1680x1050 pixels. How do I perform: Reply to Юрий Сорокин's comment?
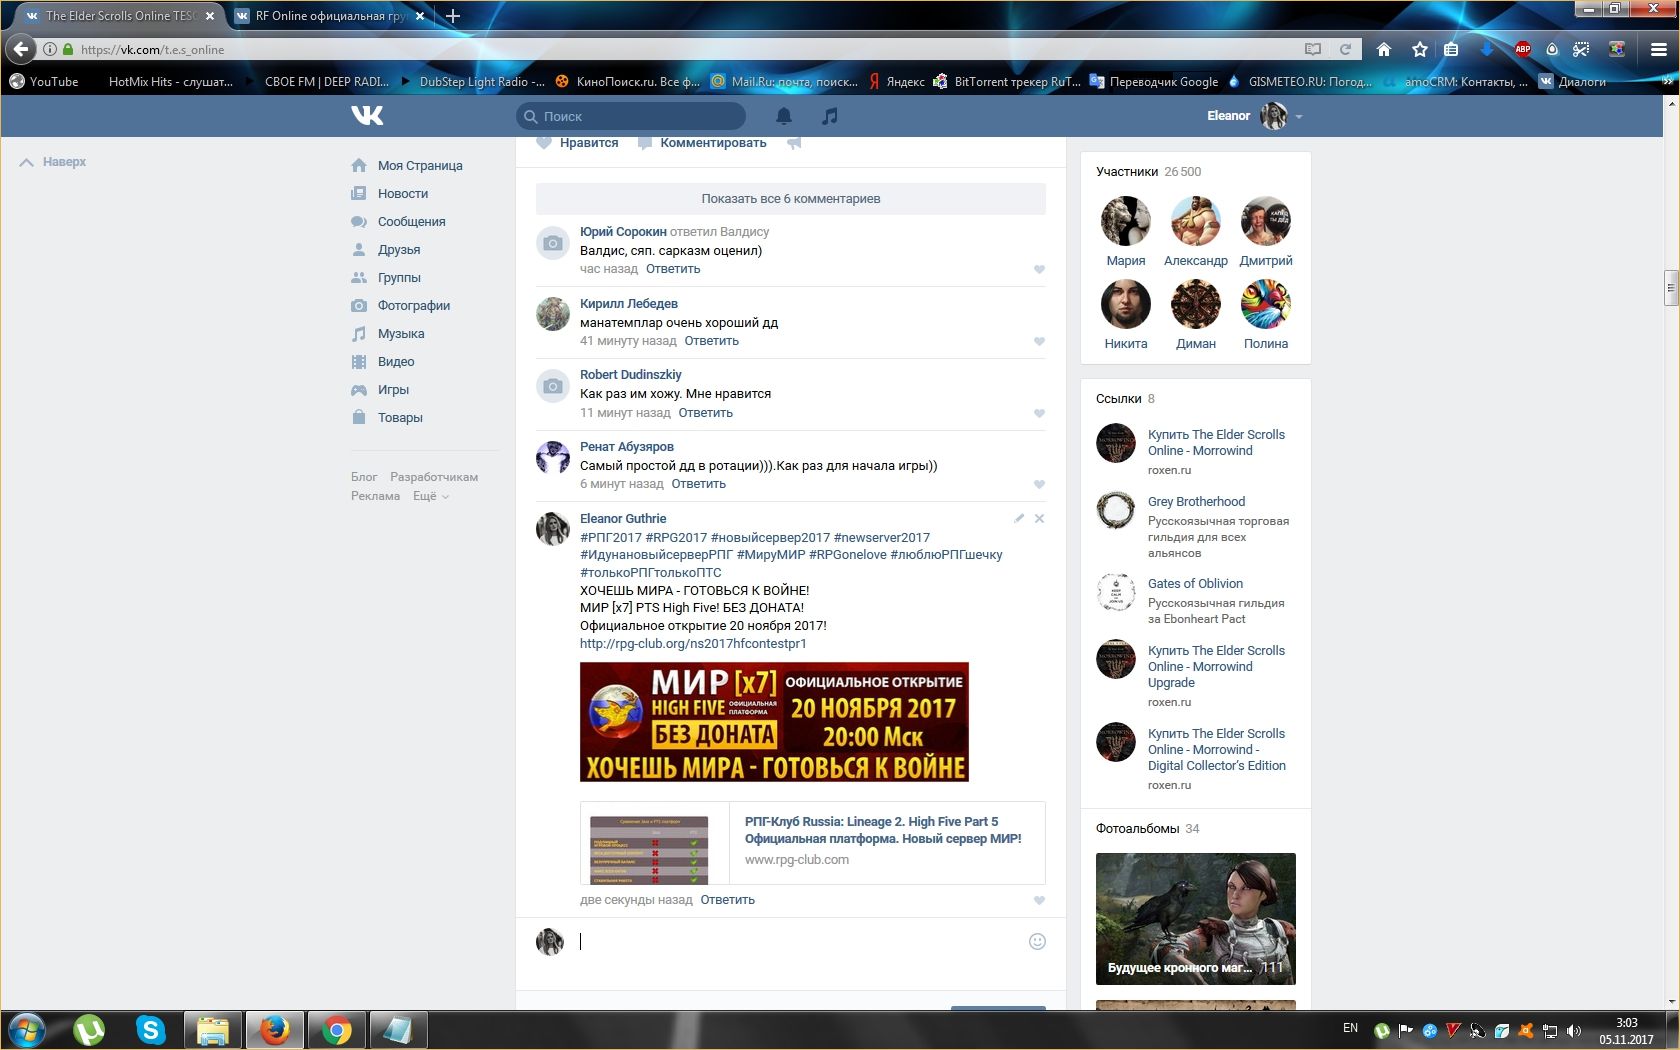(673, 269)
